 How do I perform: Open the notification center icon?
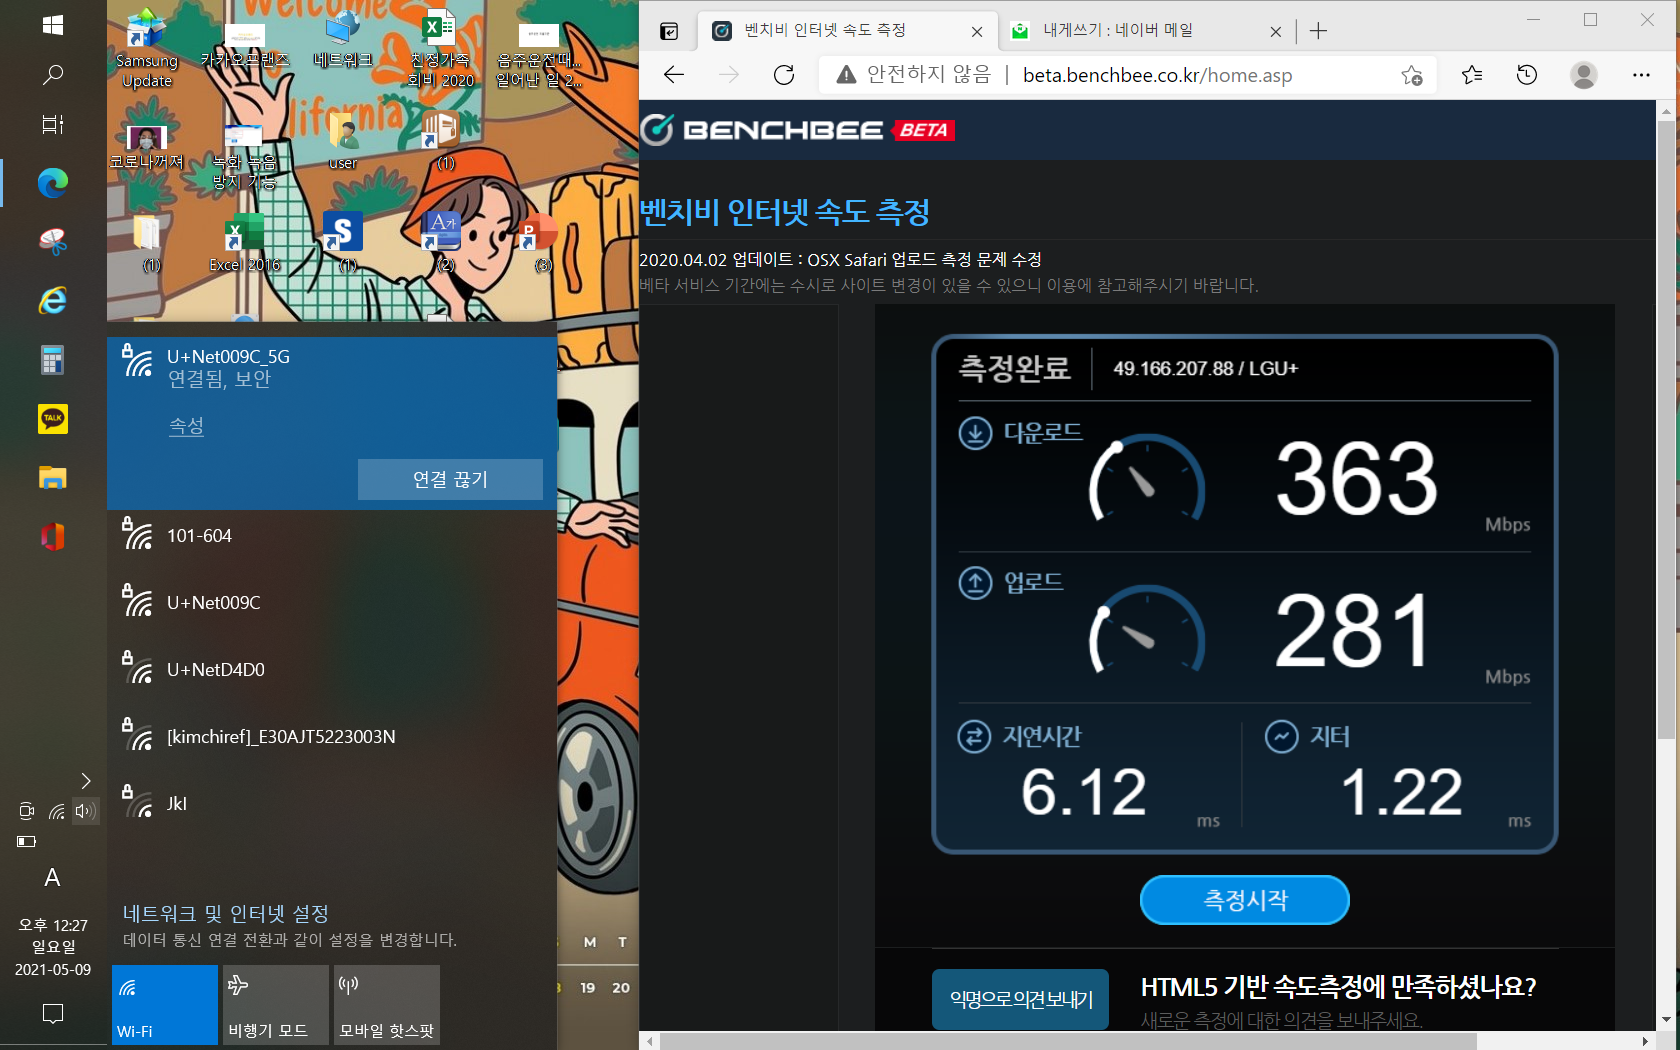point(53,1014)
